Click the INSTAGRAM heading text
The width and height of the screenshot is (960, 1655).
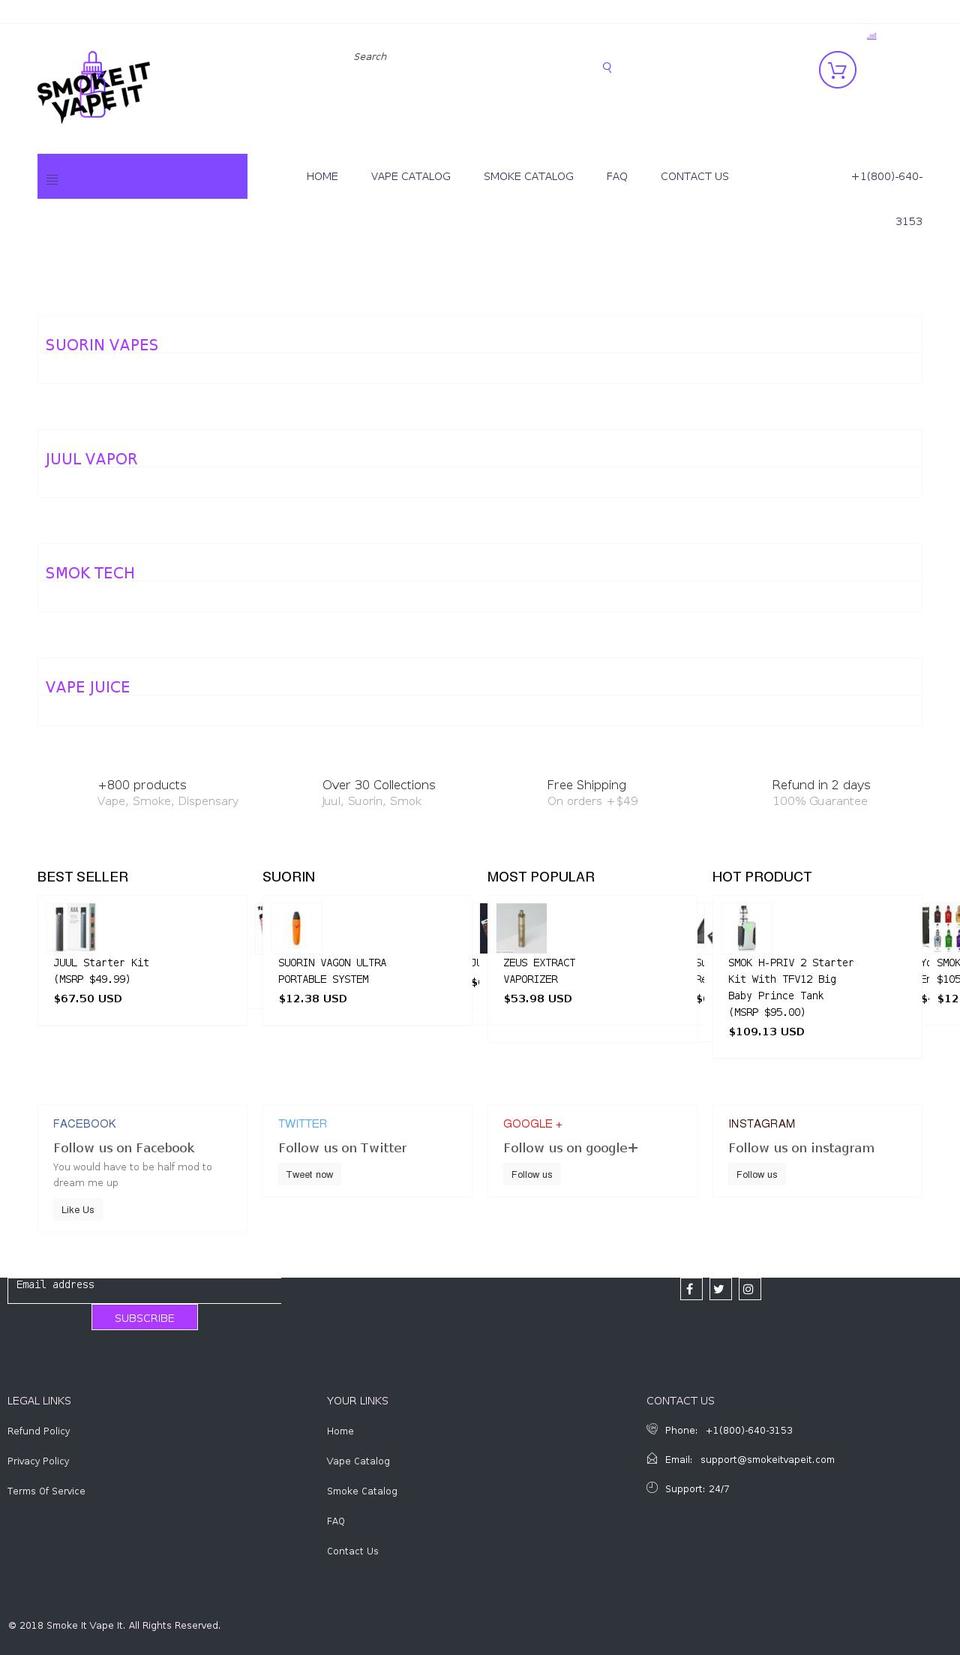[762, 1124]
